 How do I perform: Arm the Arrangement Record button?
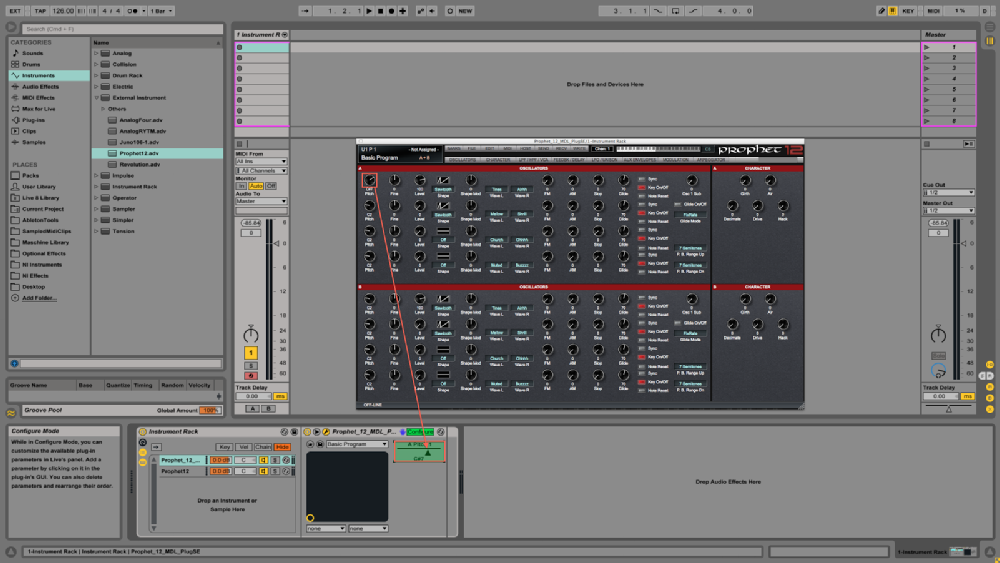tap(391, 11)
